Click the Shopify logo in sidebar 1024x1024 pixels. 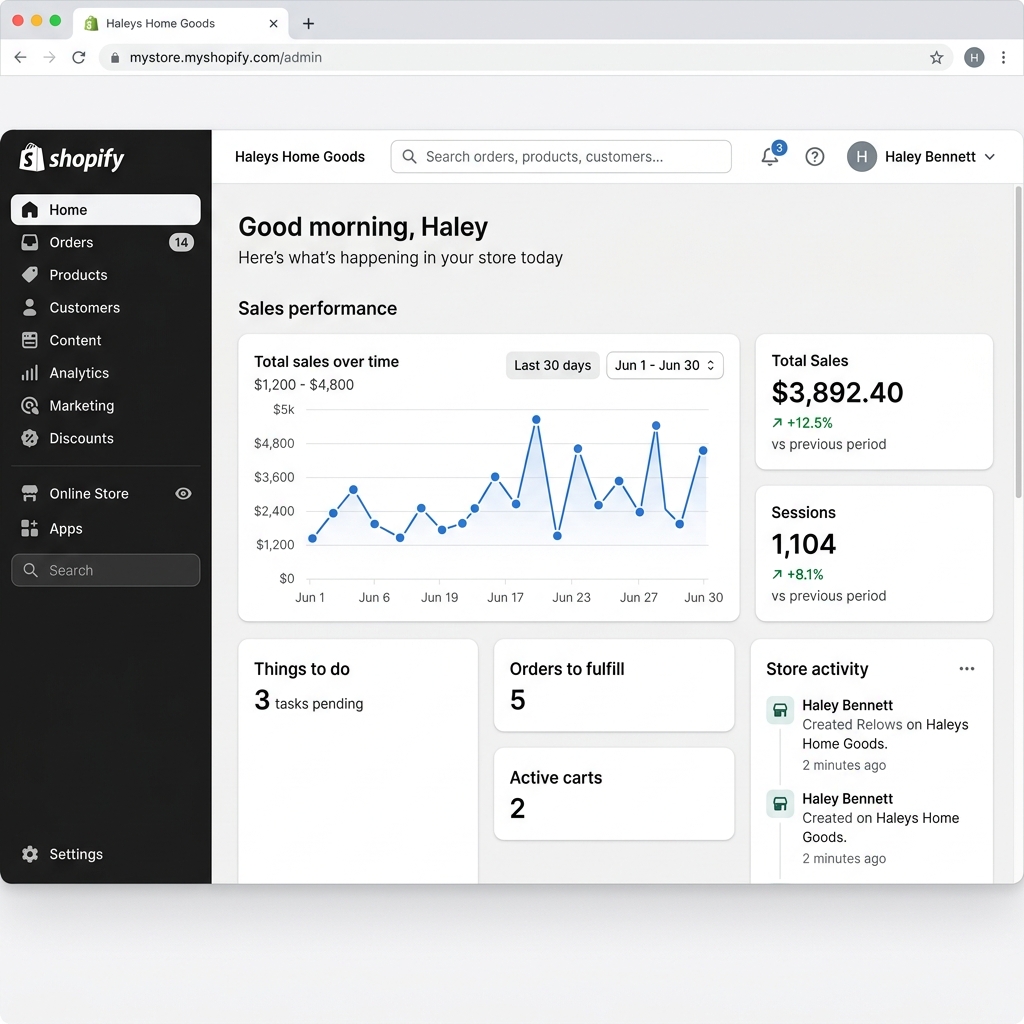pyautogui.click(x=71, y=158)
